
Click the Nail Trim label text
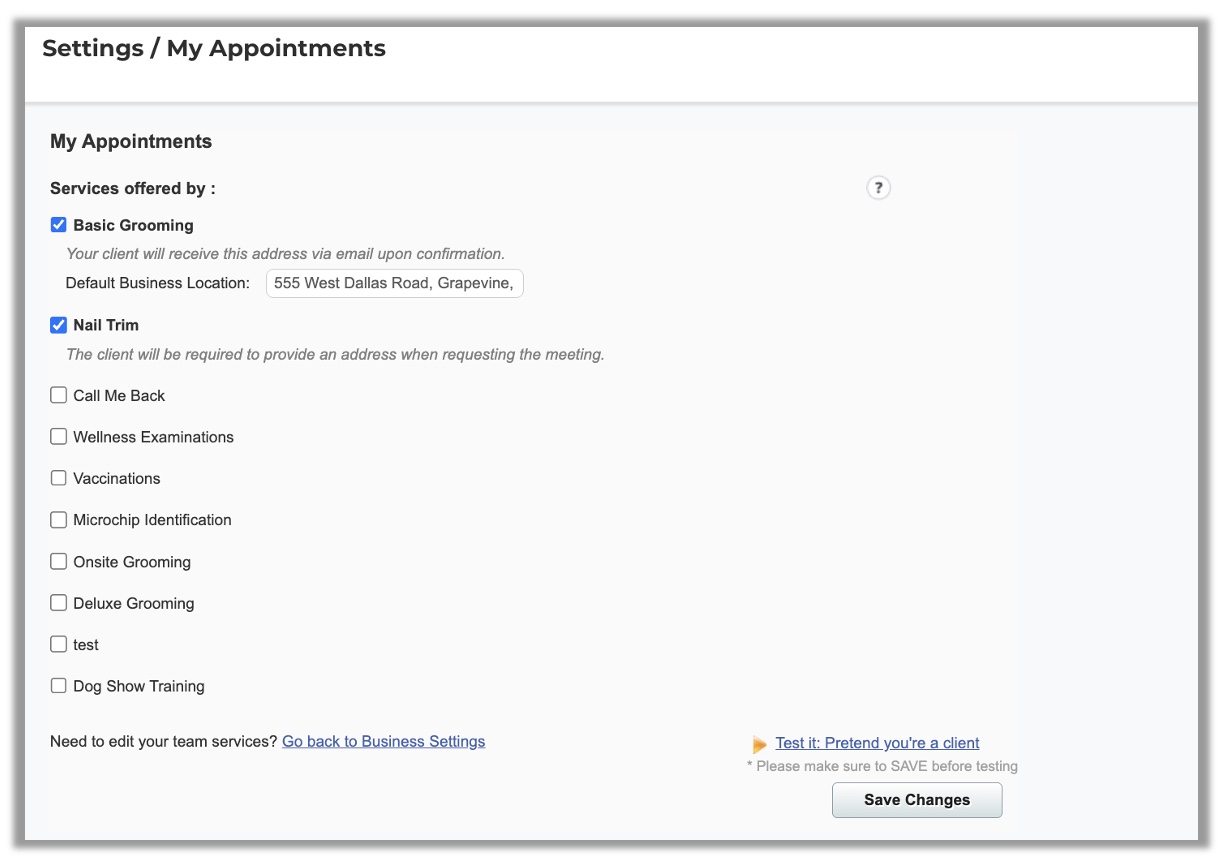(106, 325)
